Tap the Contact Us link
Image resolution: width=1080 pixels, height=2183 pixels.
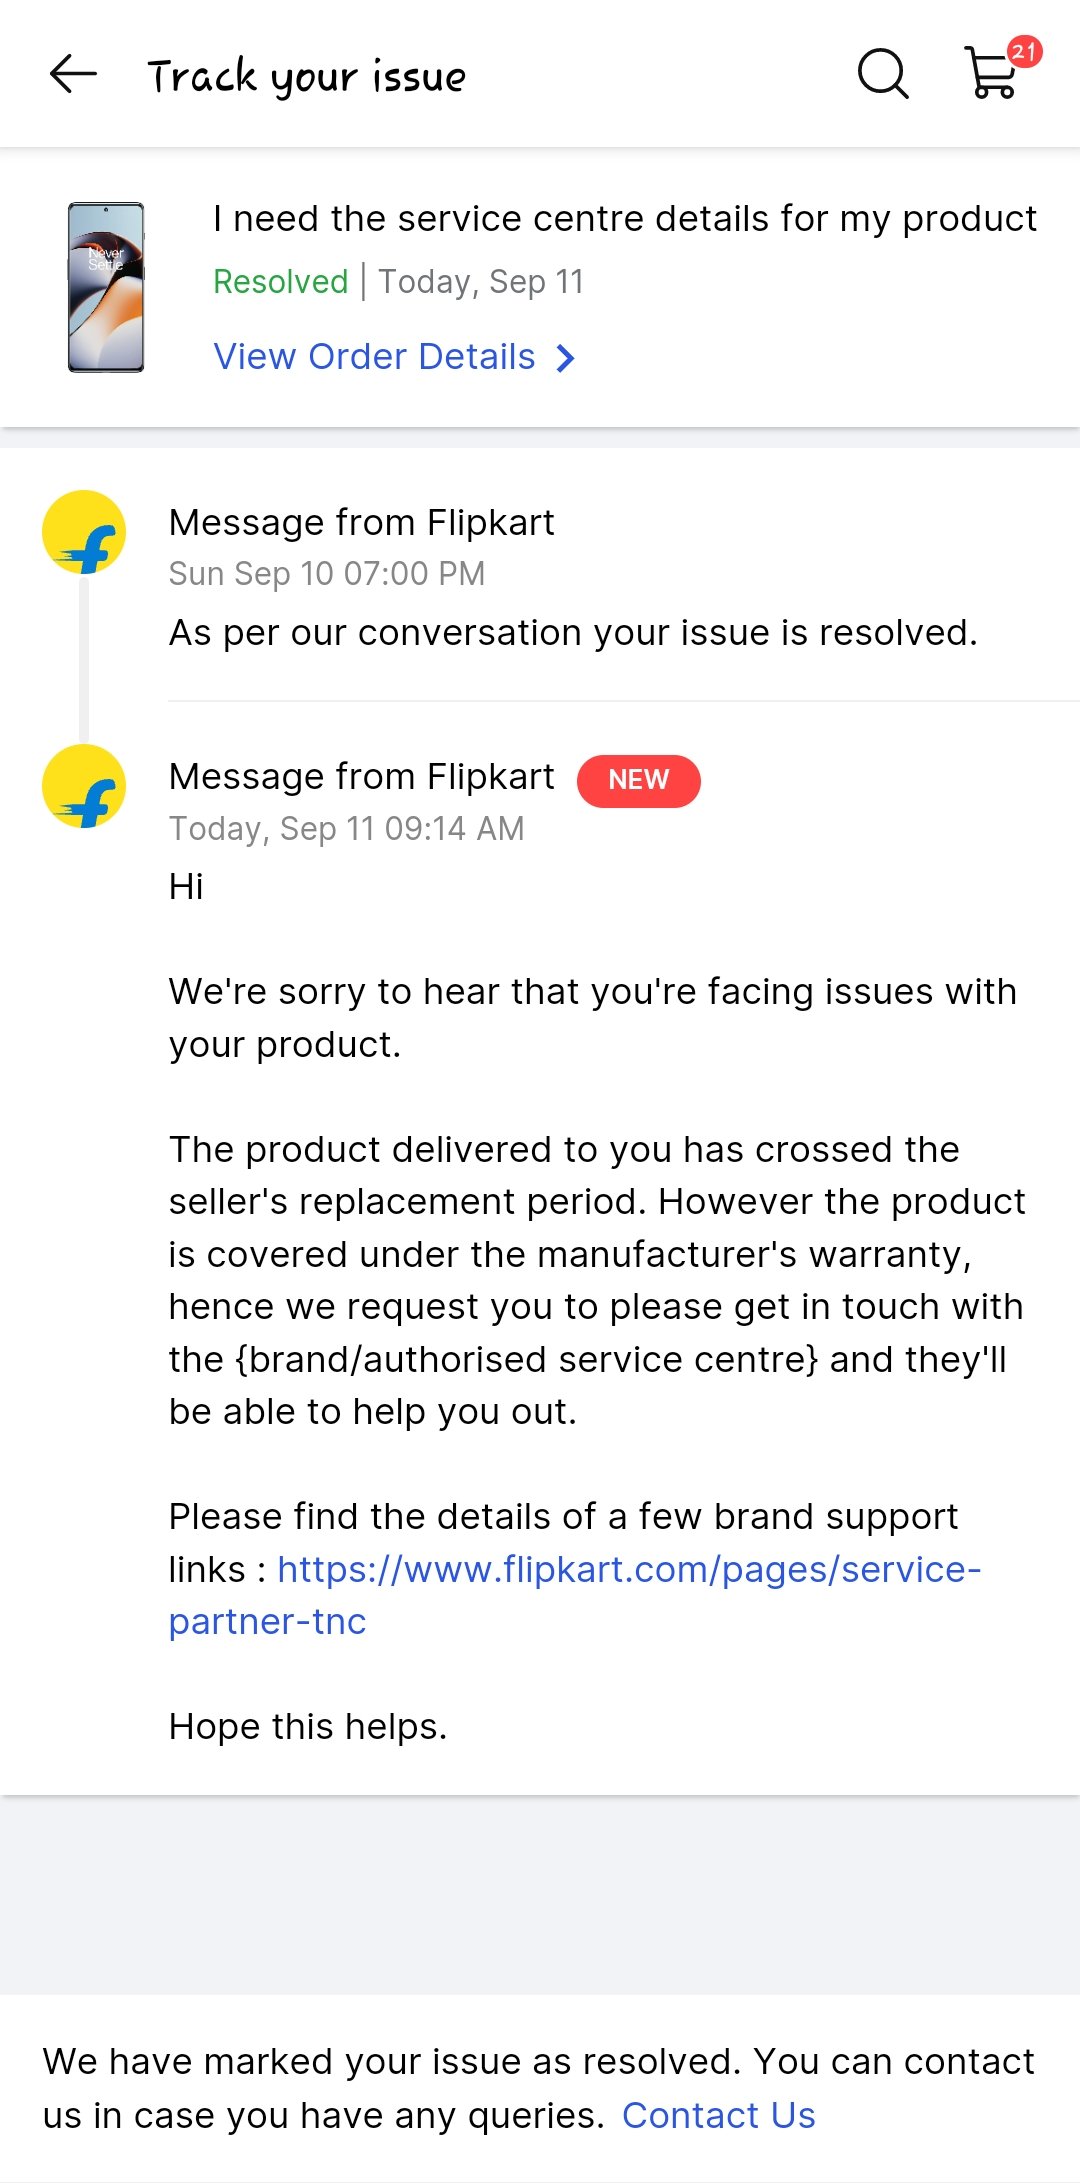718,2115
